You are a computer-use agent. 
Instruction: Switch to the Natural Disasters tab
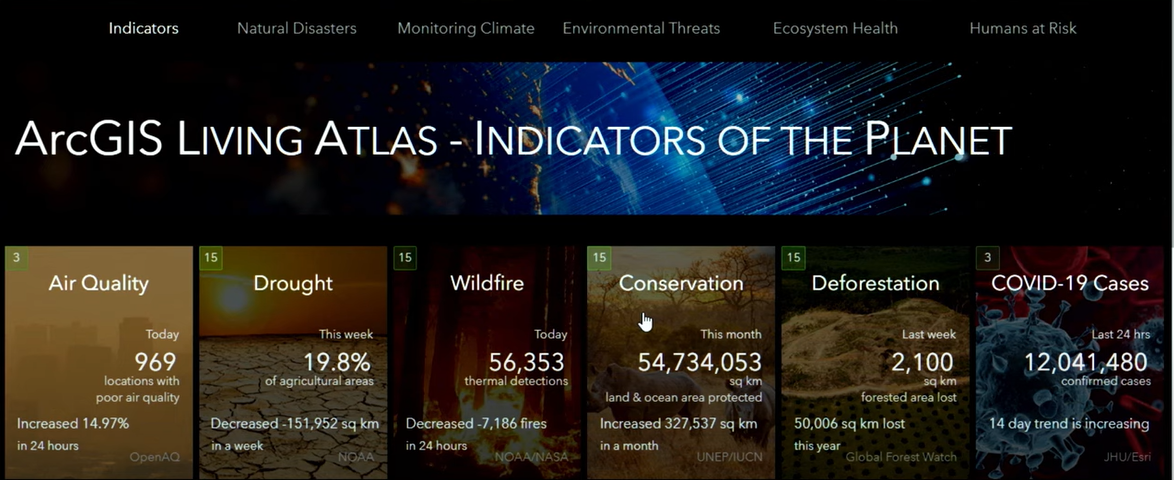(x=296, y=28)
